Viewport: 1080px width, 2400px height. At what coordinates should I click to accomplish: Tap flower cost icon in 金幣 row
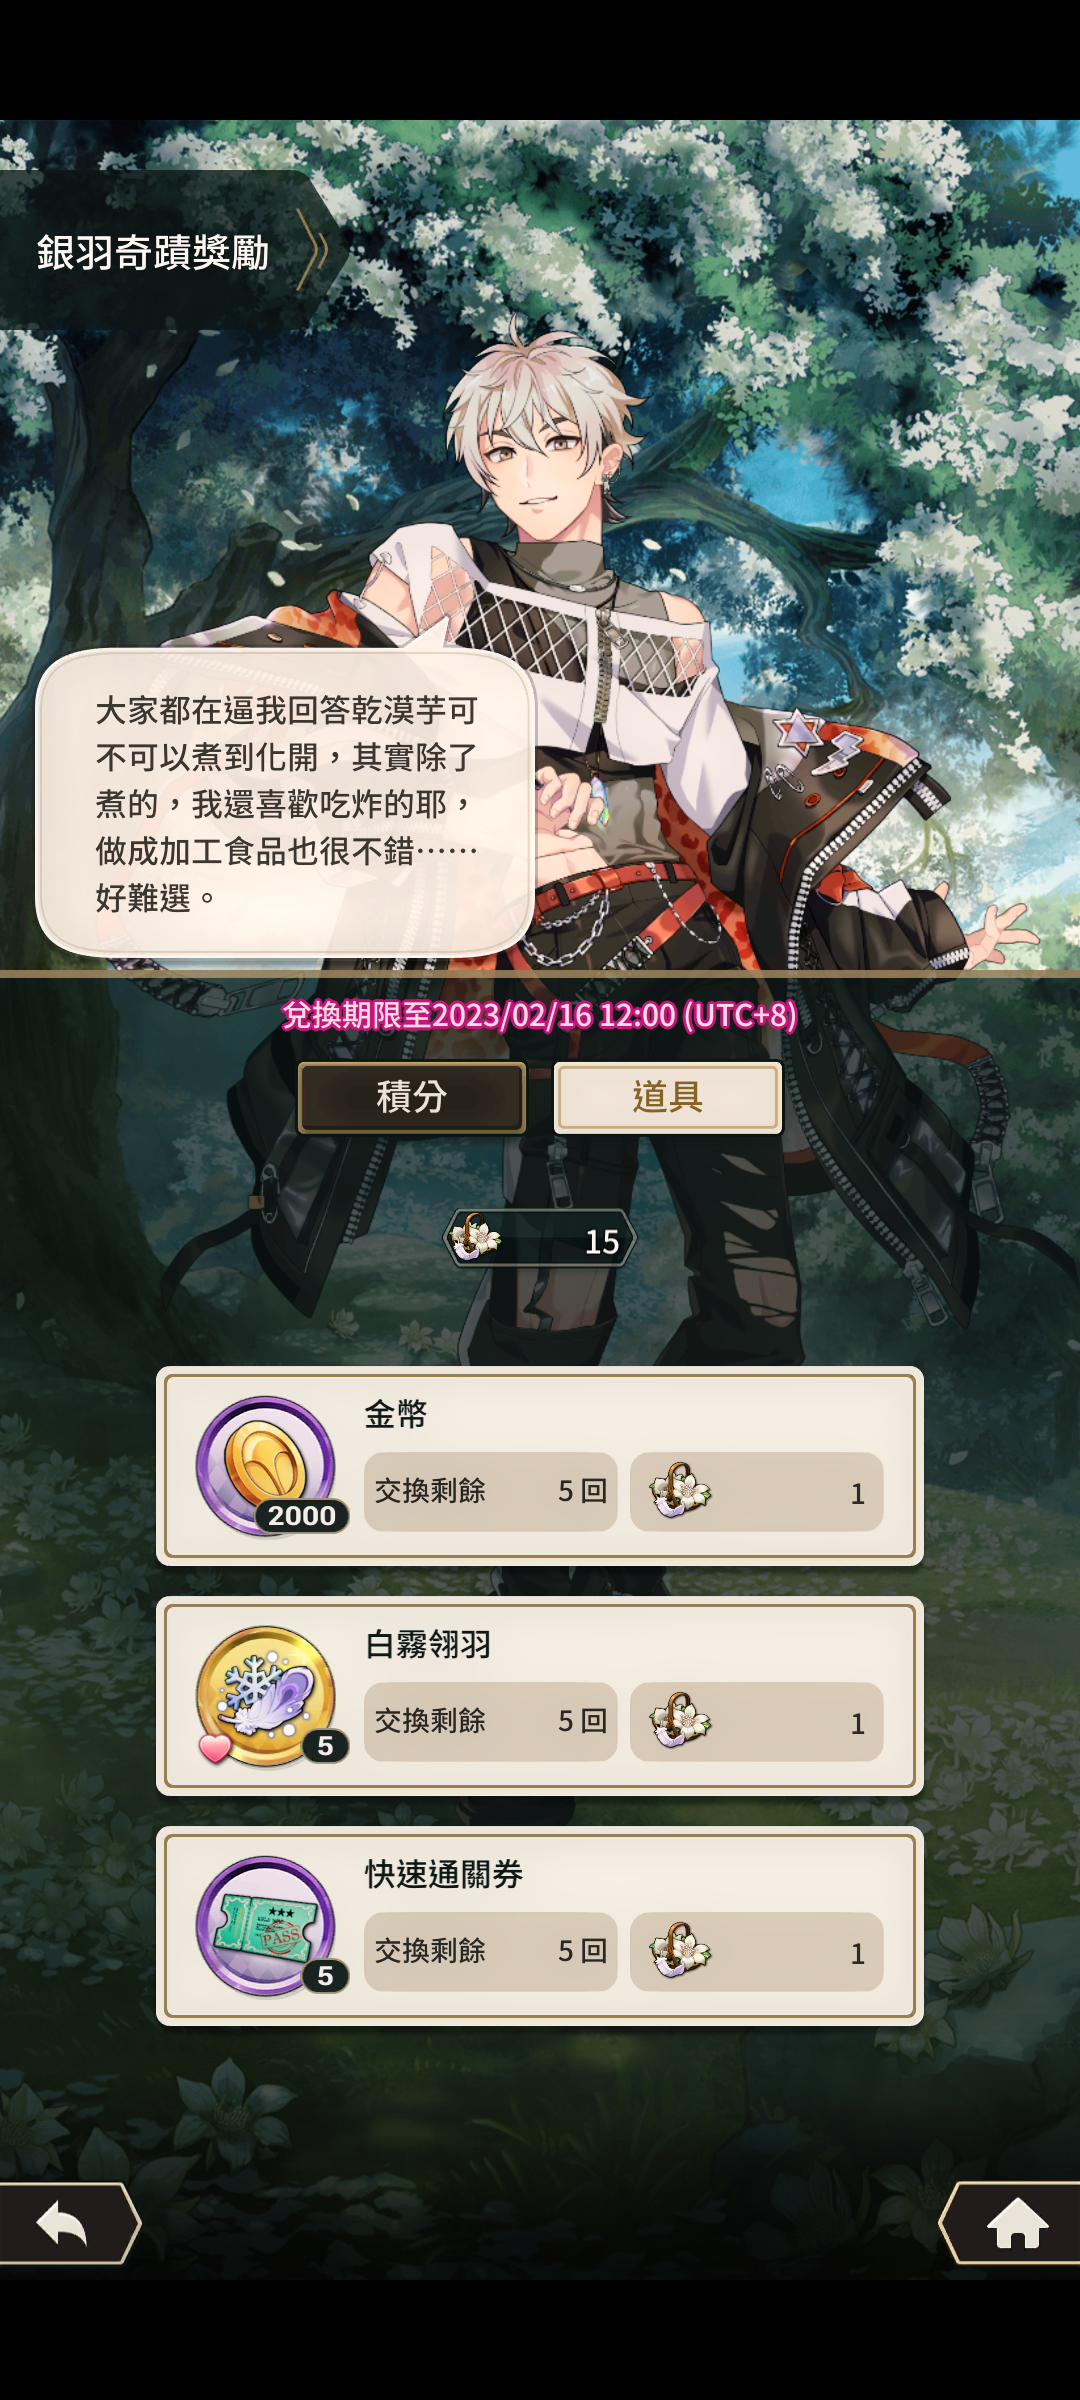680,1491
